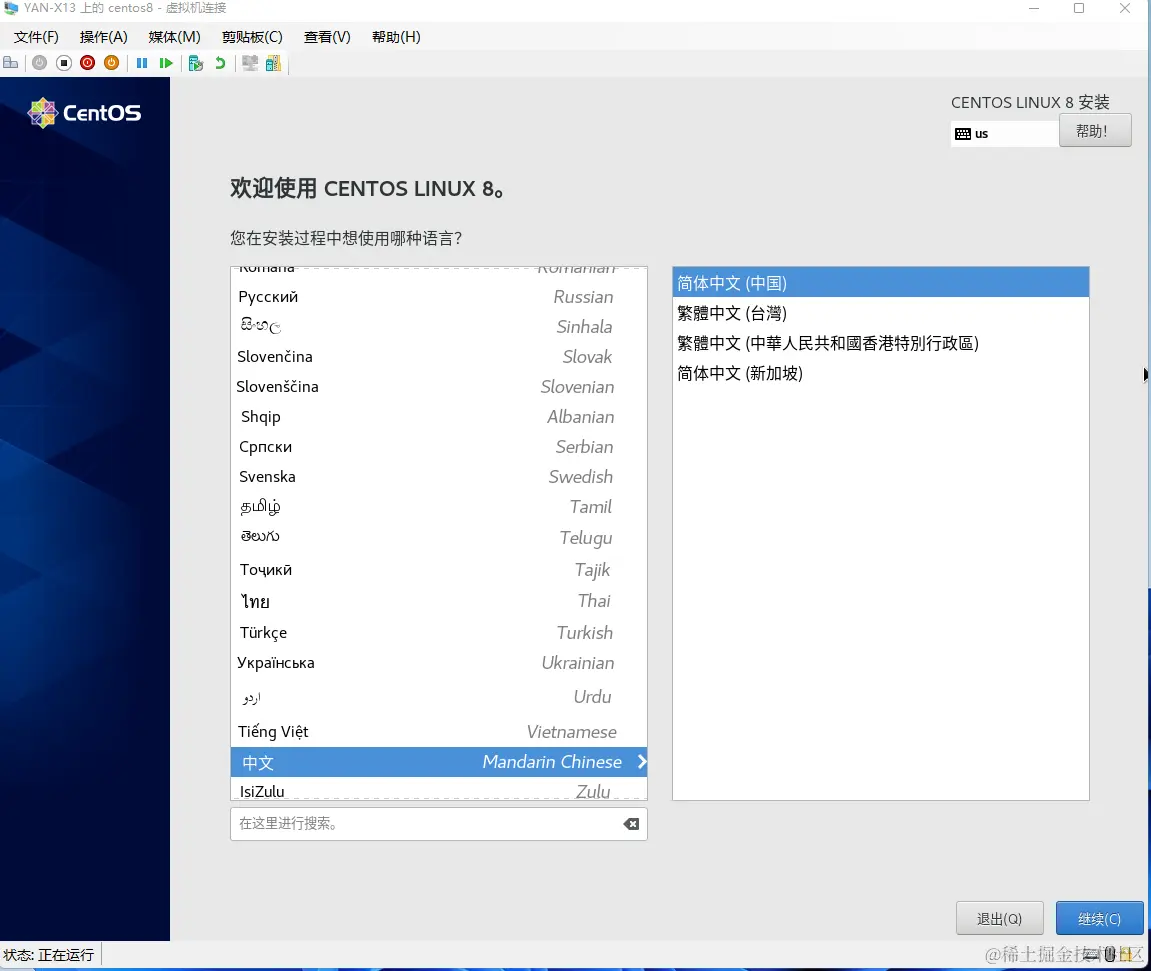This screenshot has height=971, width=1151.
Task: Open the 剪贴板(C) menu
Action: coord(252,37)
